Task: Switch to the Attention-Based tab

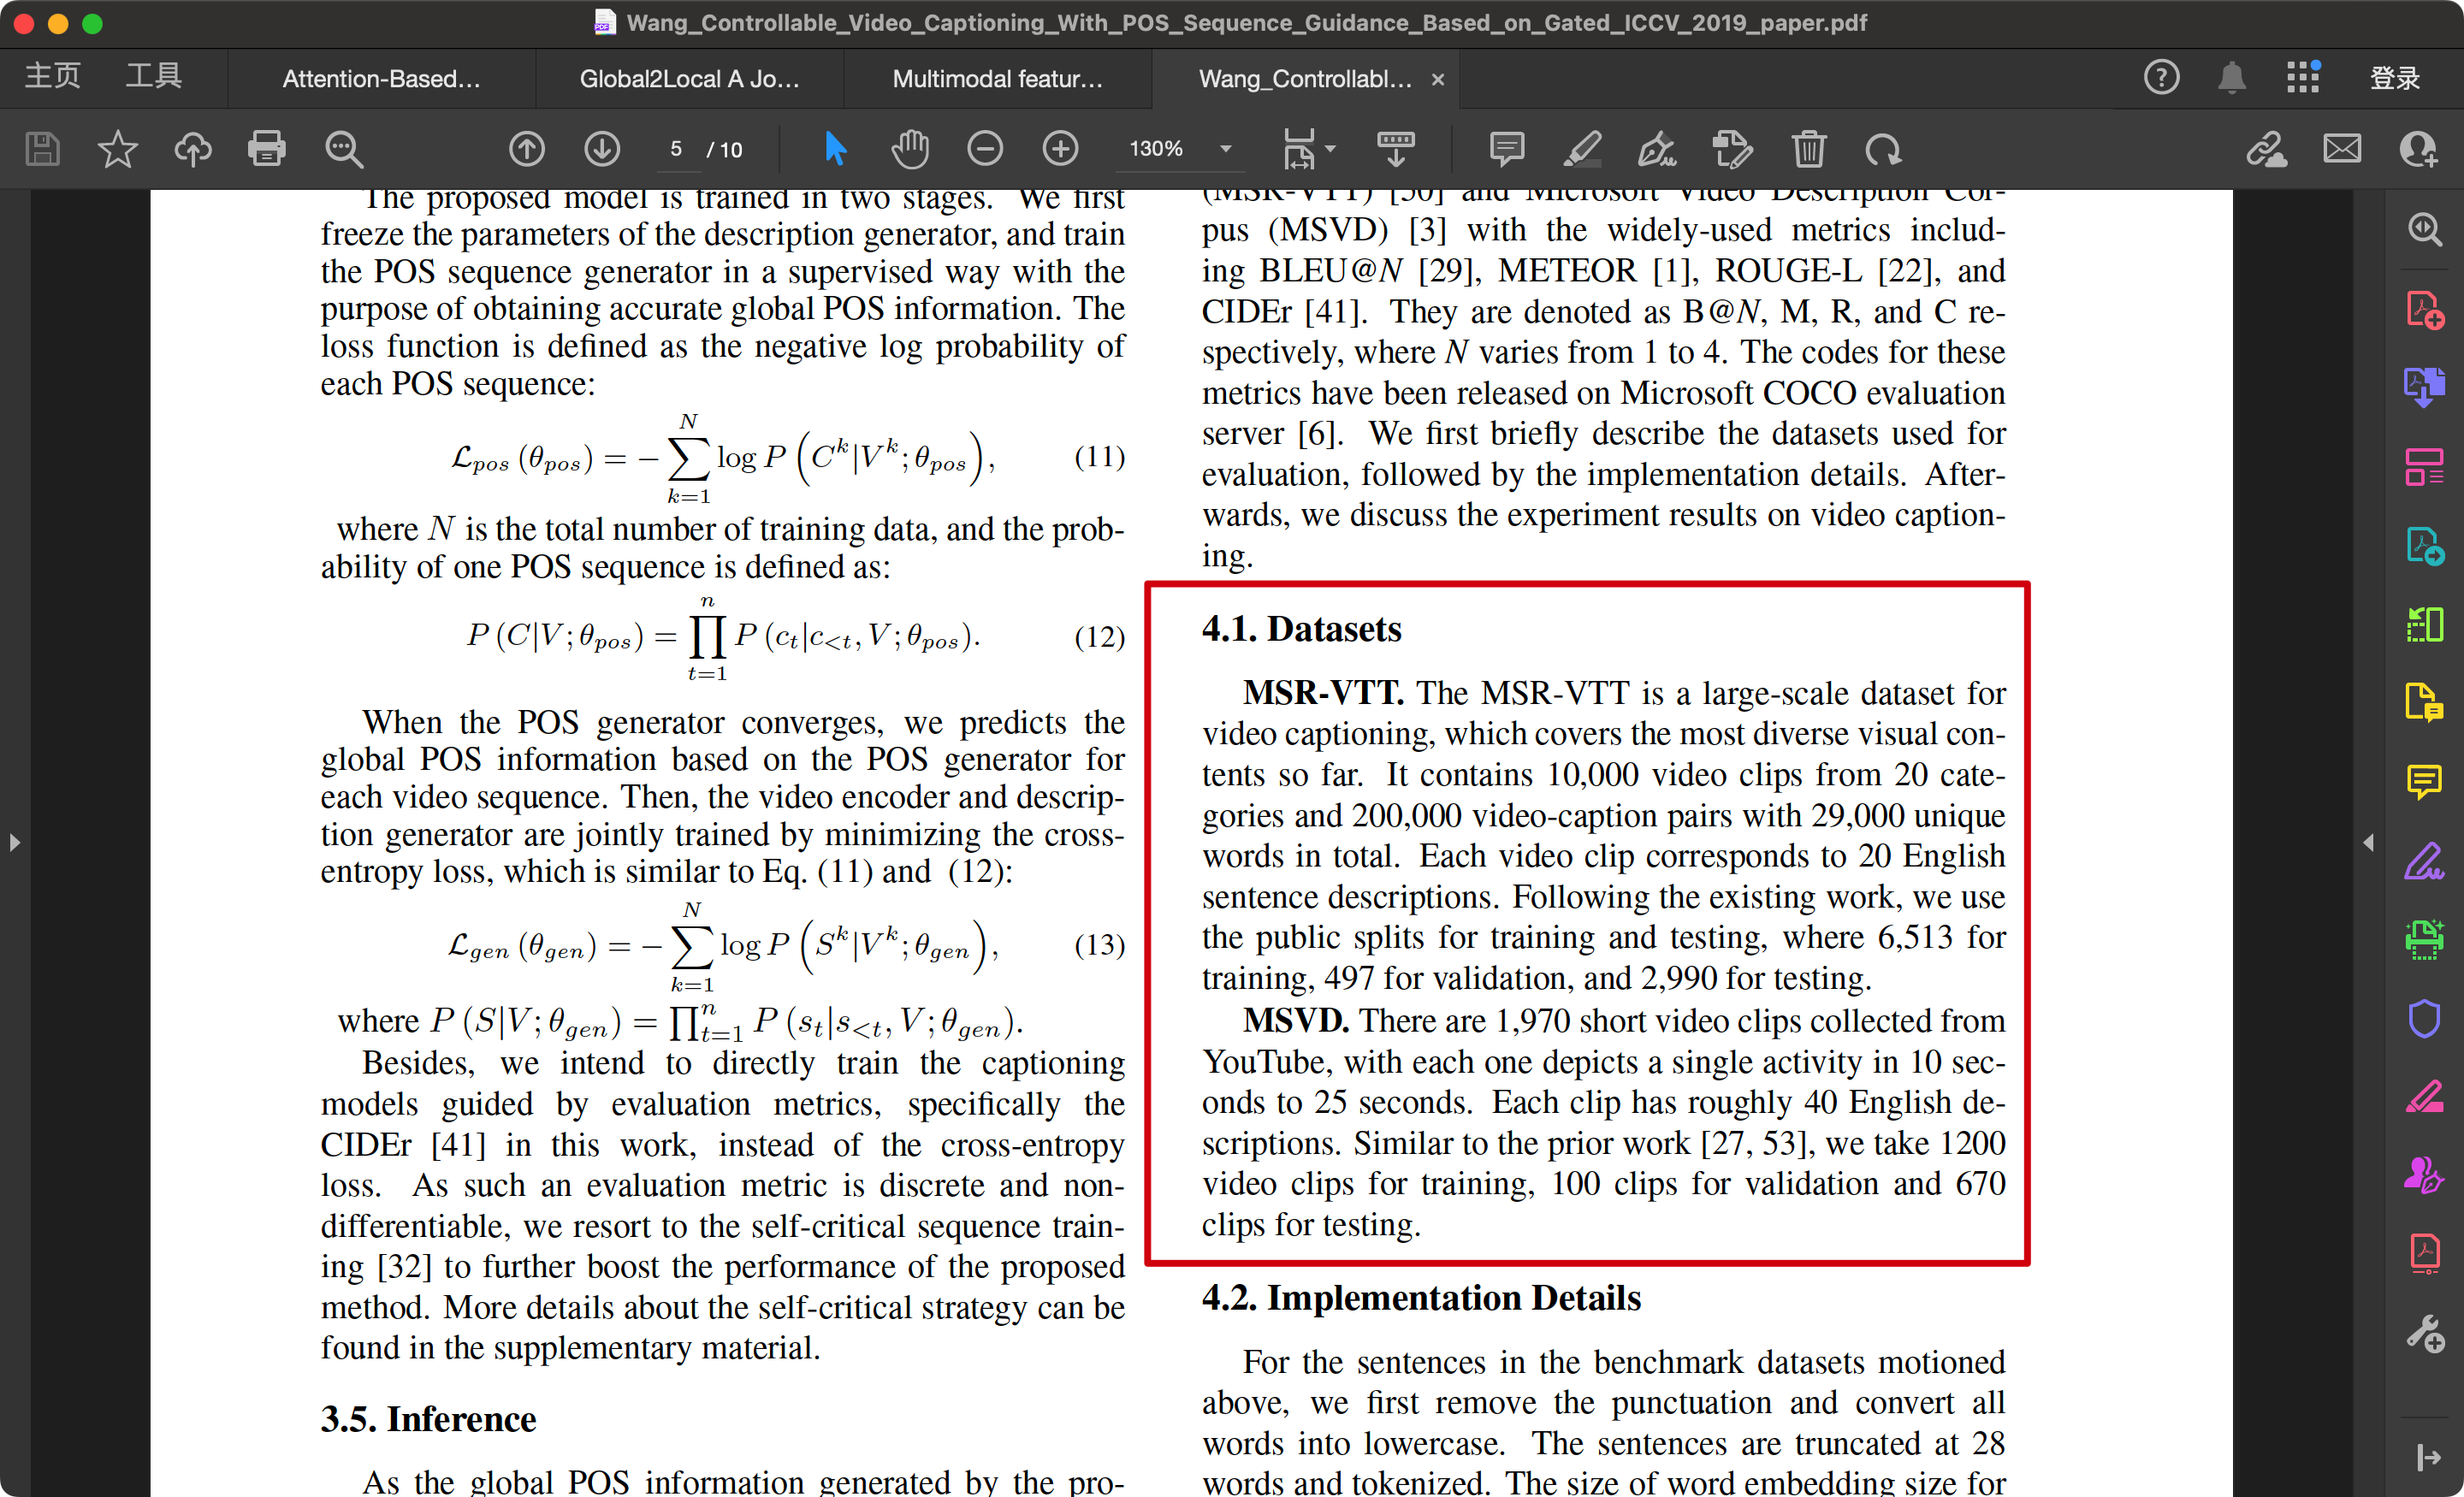Action: point(381,79)
